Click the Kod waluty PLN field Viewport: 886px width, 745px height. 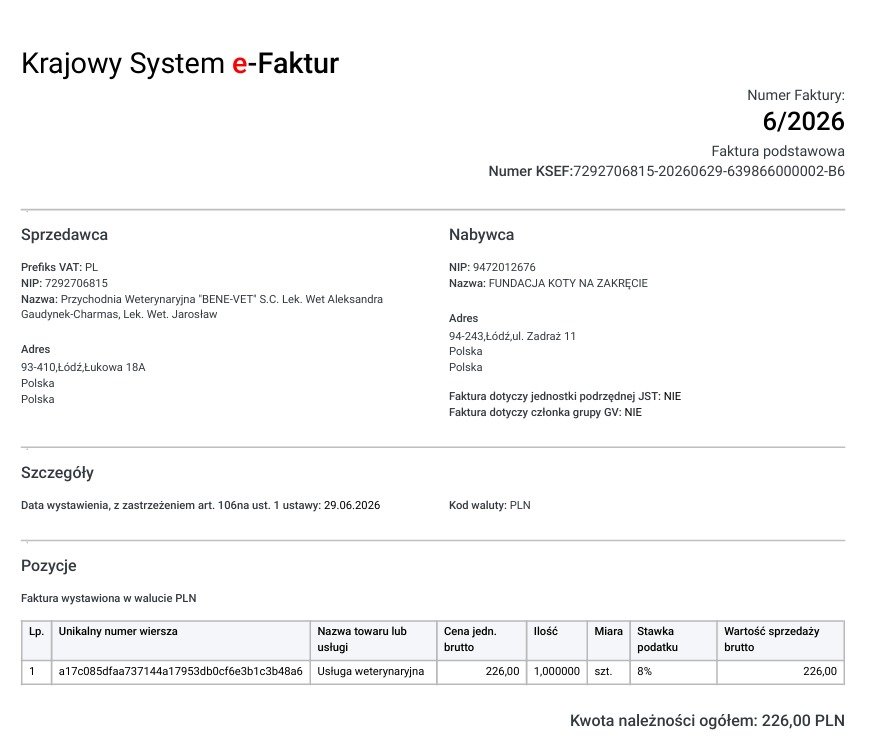[489, 505]
